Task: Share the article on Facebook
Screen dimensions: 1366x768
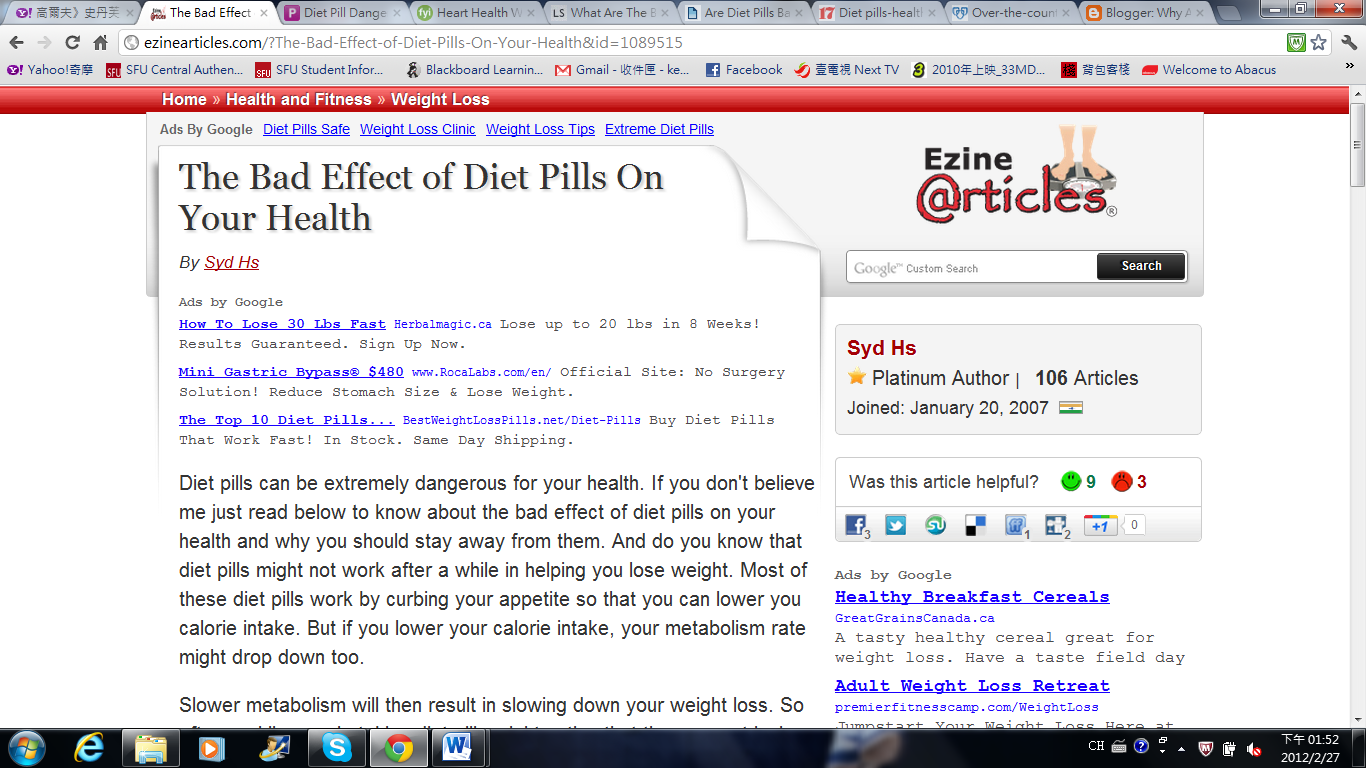Action: [856, 524]
